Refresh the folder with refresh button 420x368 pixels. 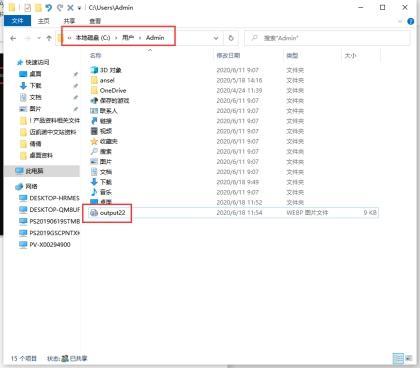(231, 38)
